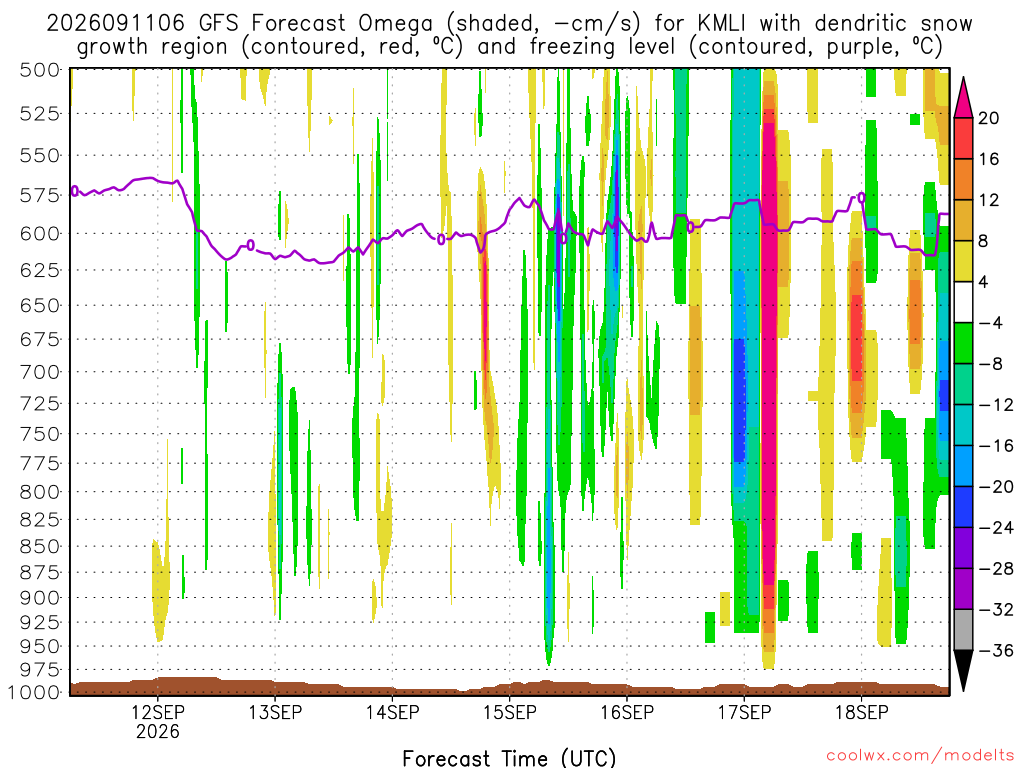
Task: Select the magenta top arrow of colorbar
Action: point(963,97)
